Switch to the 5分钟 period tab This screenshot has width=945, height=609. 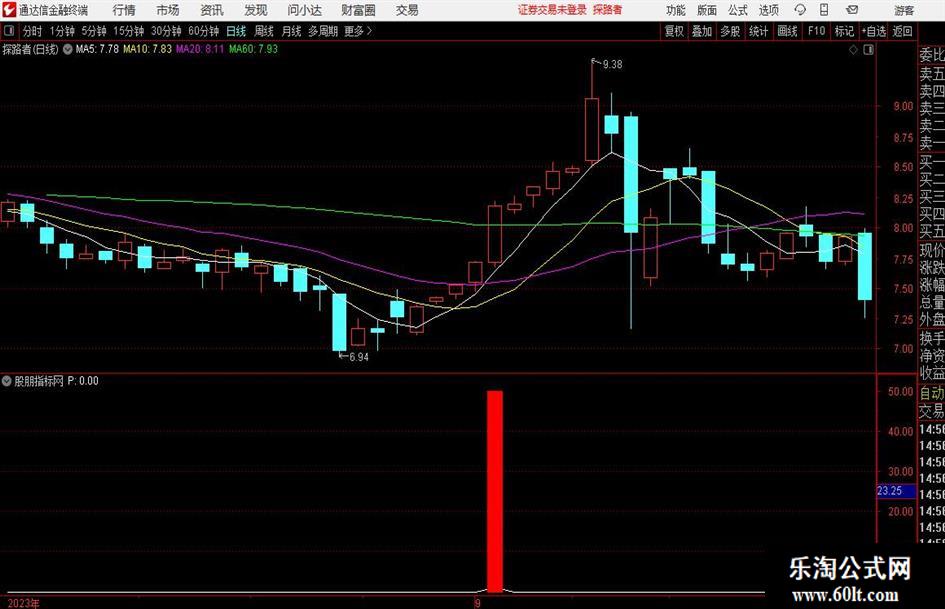click(93, 31)
